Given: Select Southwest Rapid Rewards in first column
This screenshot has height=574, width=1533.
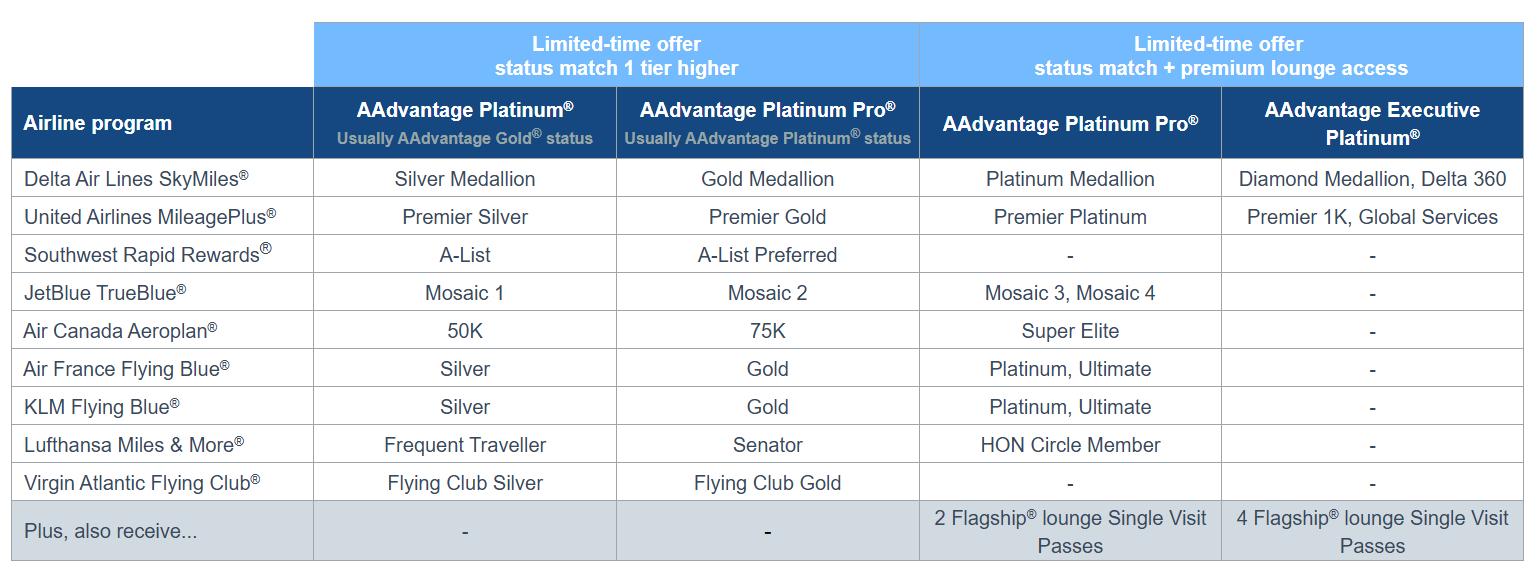Looking at the screenshot, I should pyautogui.click(x=148, y=255).
